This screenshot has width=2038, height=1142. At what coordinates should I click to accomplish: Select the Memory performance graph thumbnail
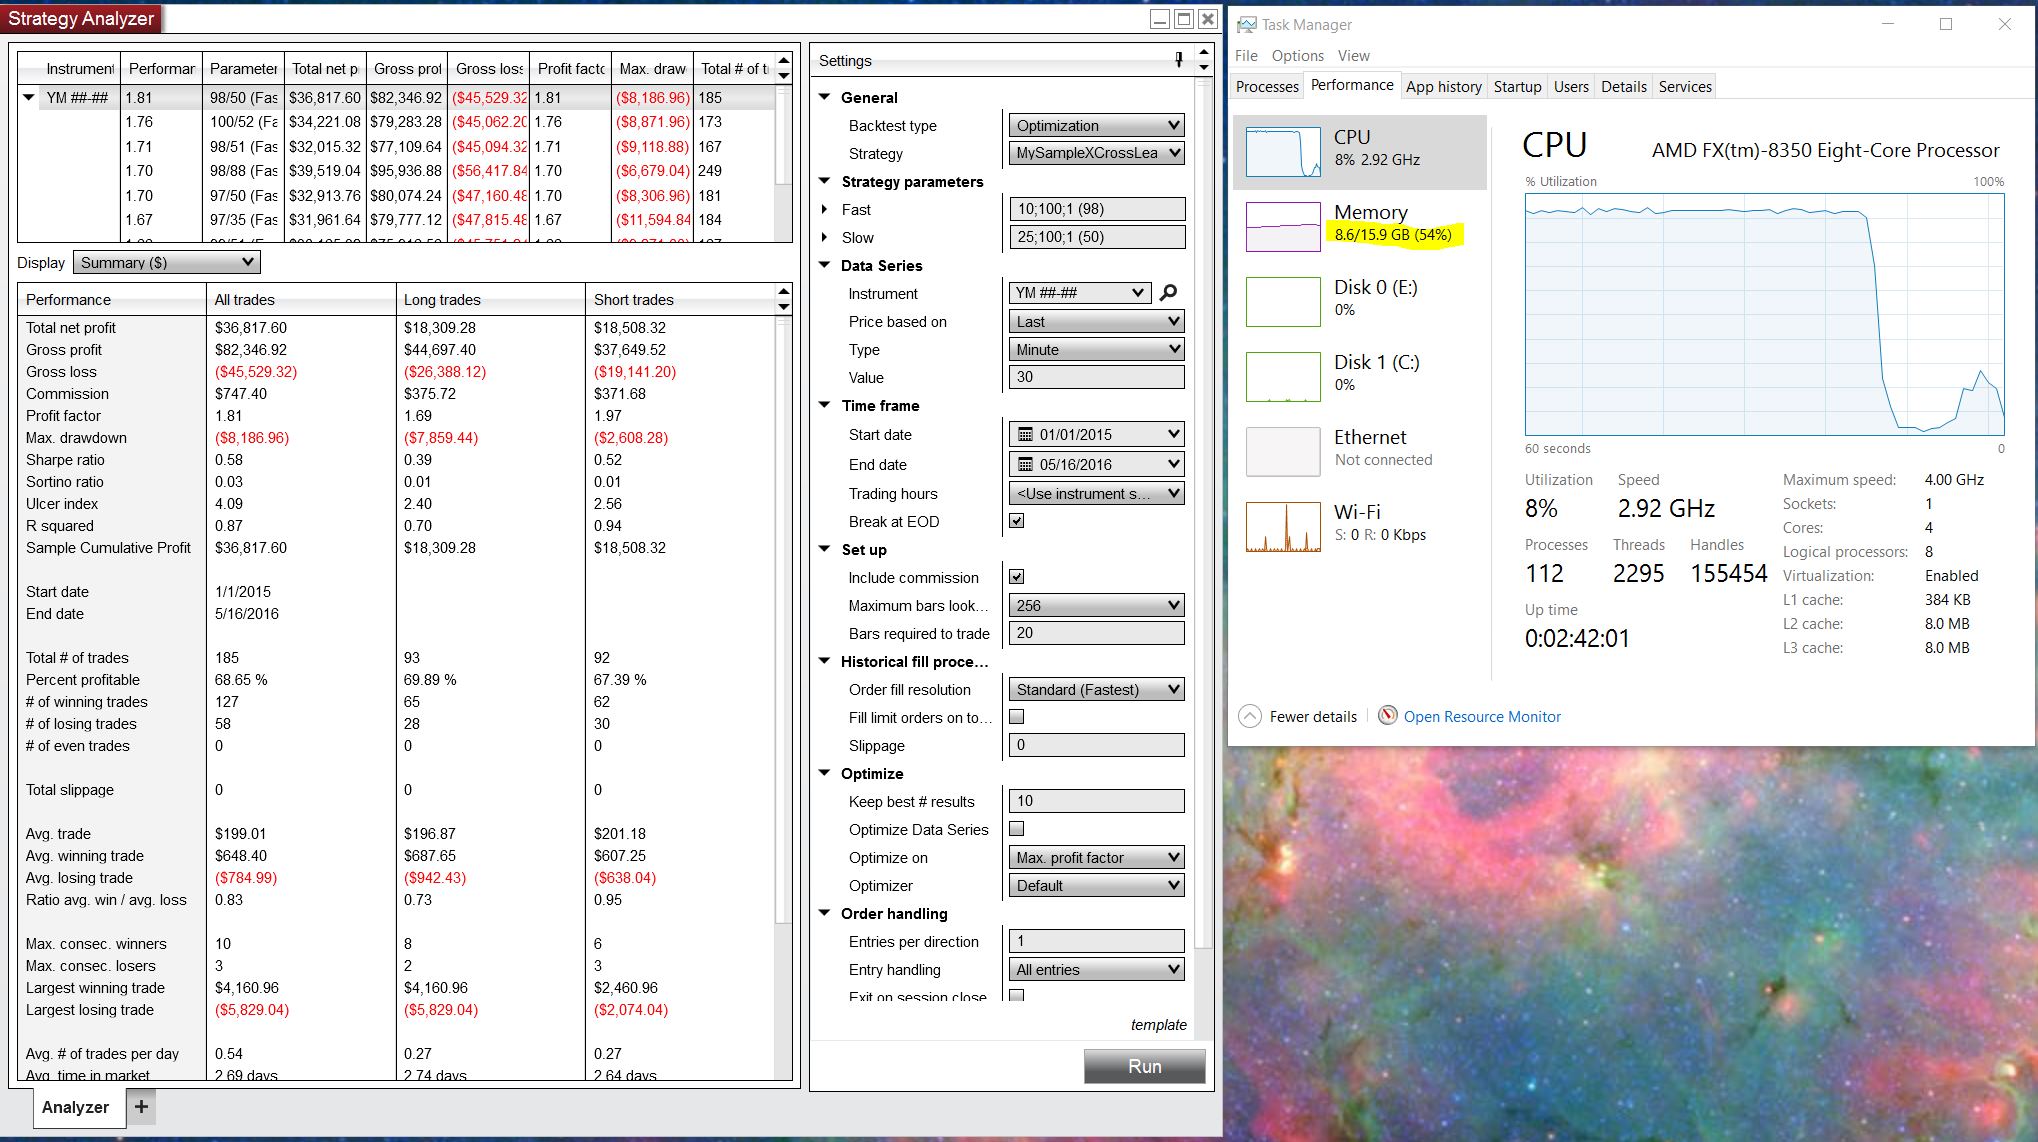pos(1283,227)
